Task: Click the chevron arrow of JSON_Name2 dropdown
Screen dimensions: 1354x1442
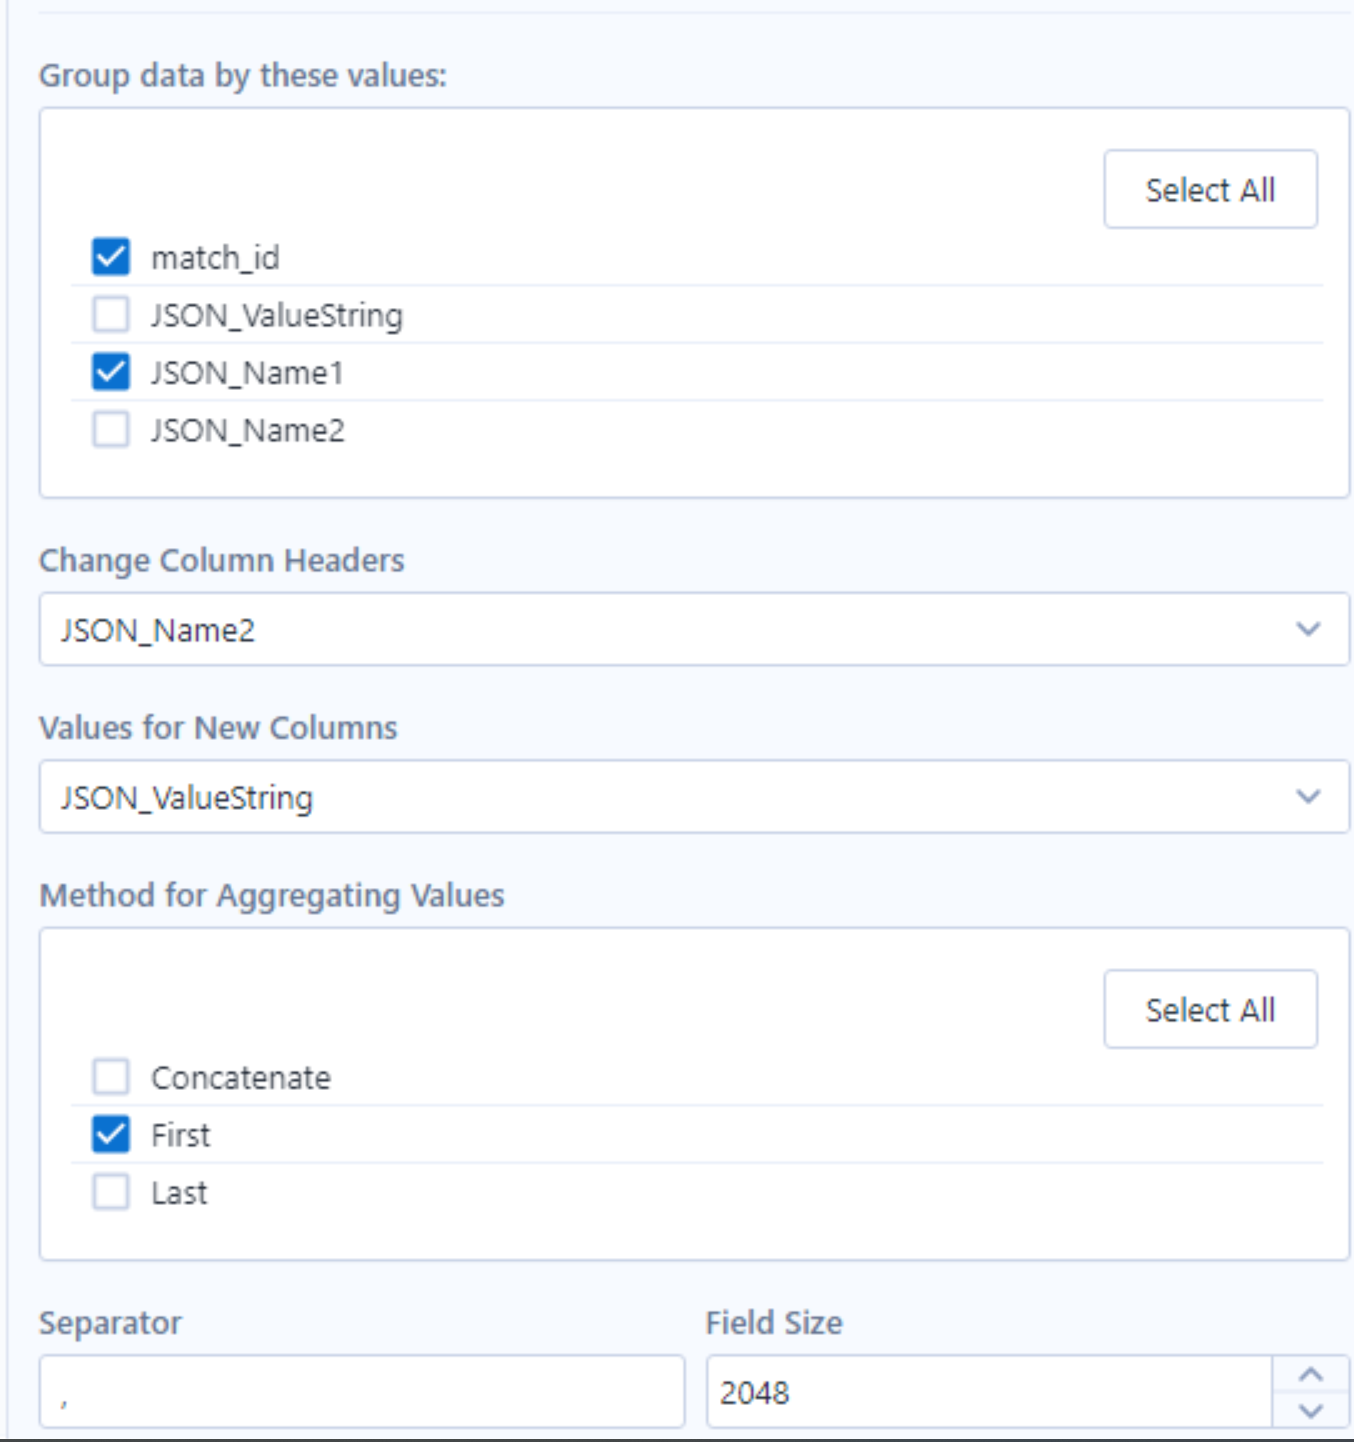Action: tap(1308, 629)
